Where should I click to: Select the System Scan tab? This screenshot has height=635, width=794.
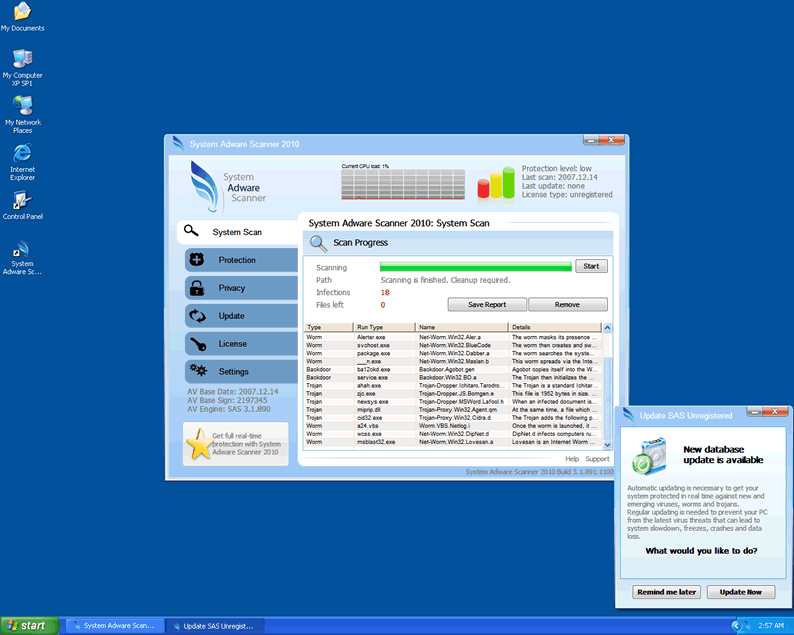point(237,232)
